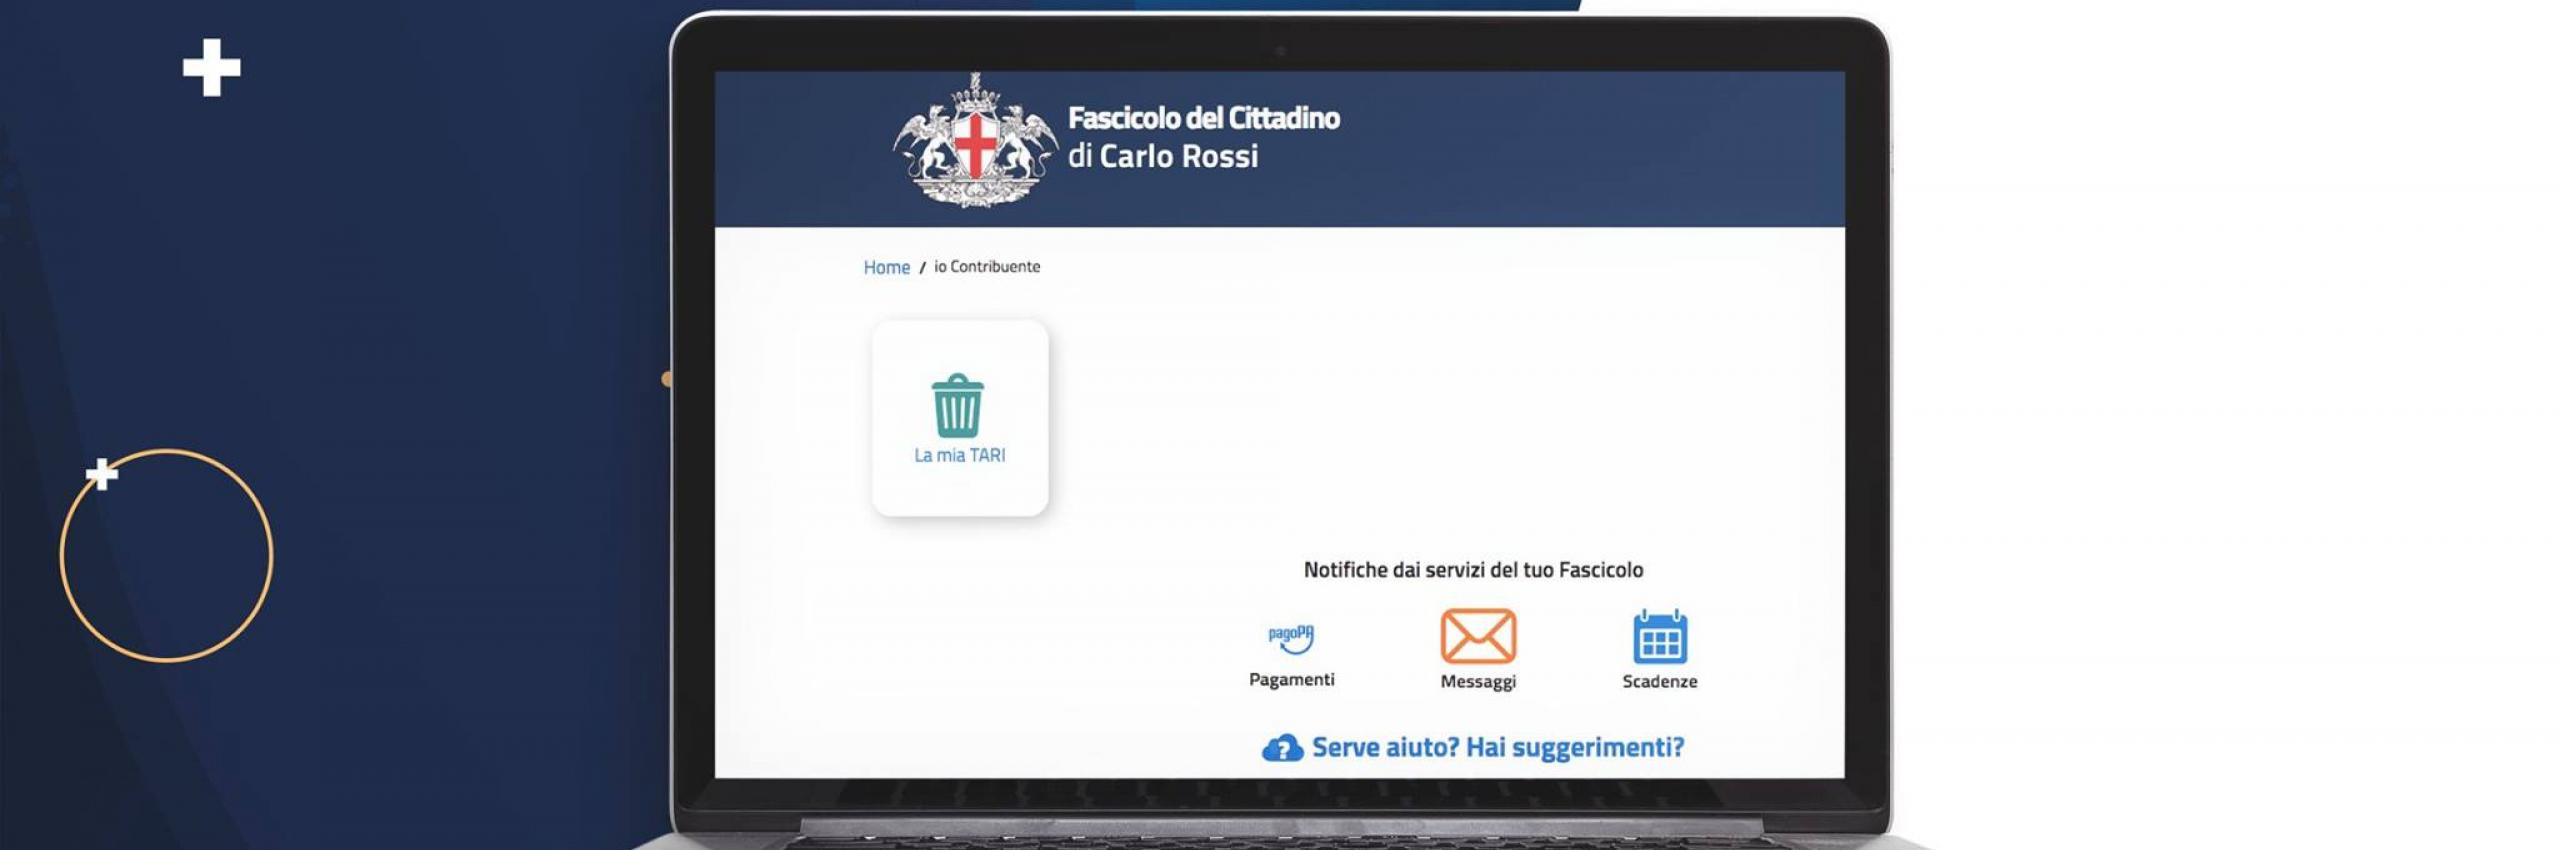The image size is (2560, 850).
Task: Select the 'io Contribuente' breadcrumb text
Action: point(987,266)
